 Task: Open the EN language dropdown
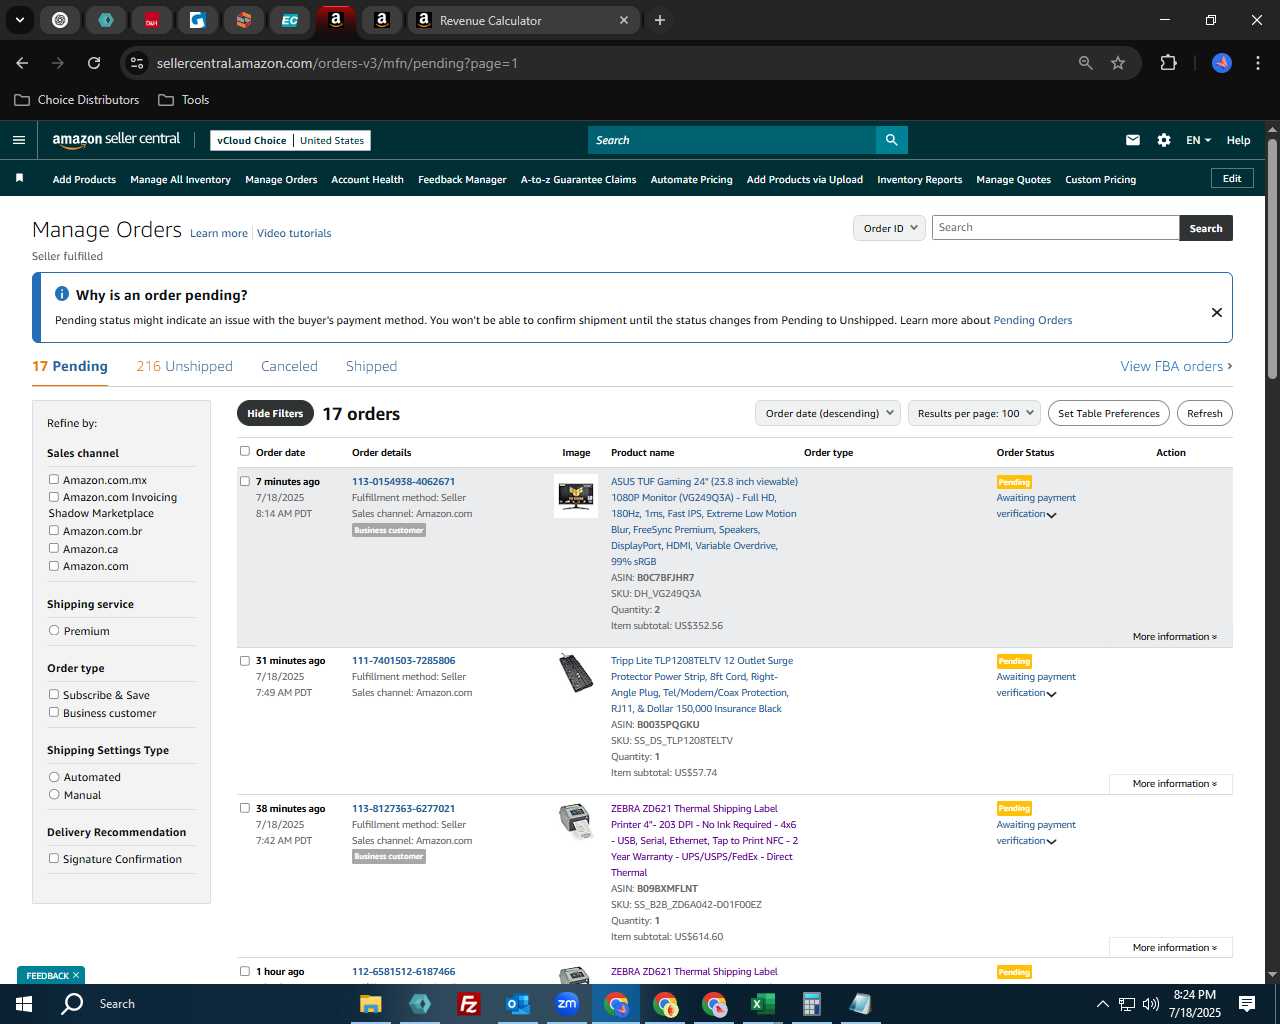(1198, 140)
